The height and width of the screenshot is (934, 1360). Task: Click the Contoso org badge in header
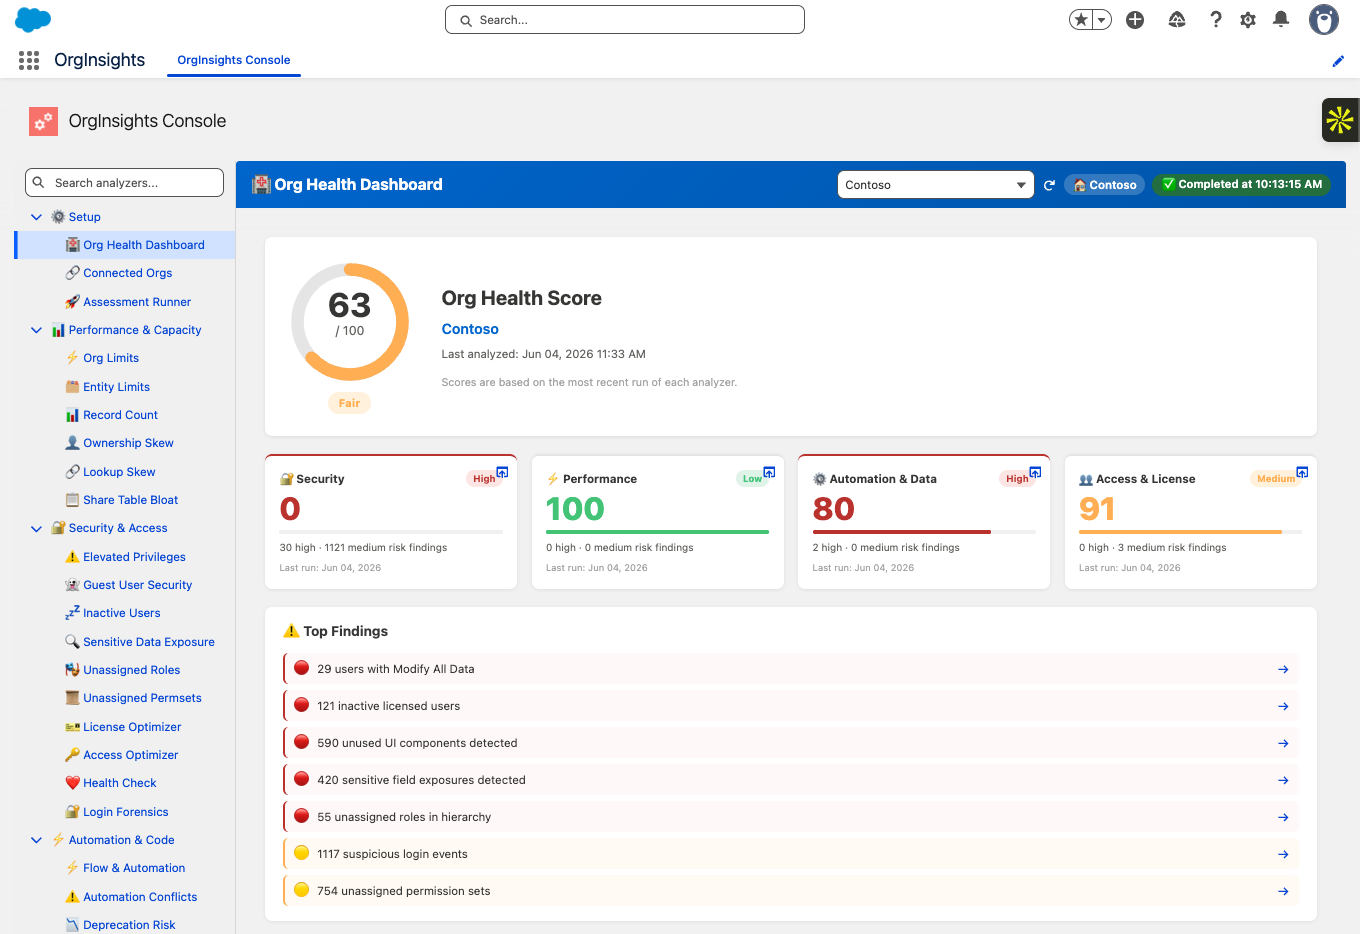[x=1105, y=185]
